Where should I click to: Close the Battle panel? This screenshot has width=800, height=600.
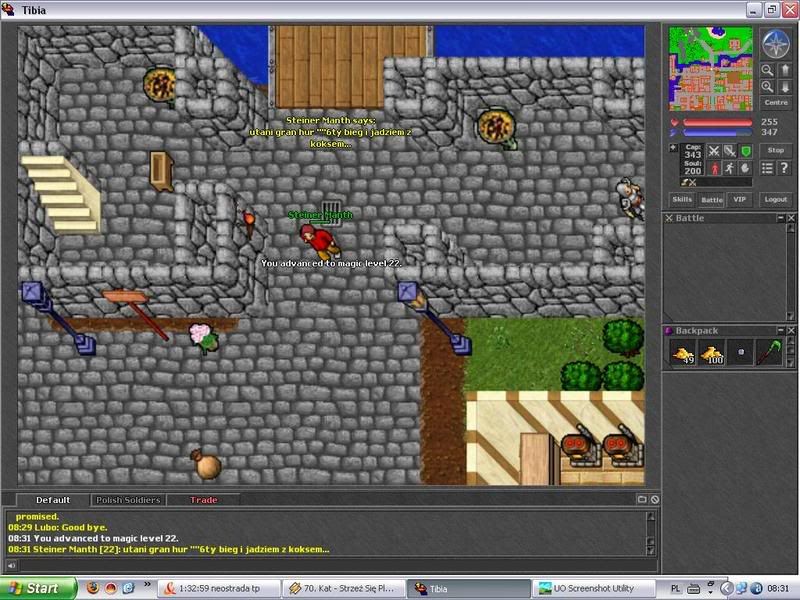click(791, 218)
